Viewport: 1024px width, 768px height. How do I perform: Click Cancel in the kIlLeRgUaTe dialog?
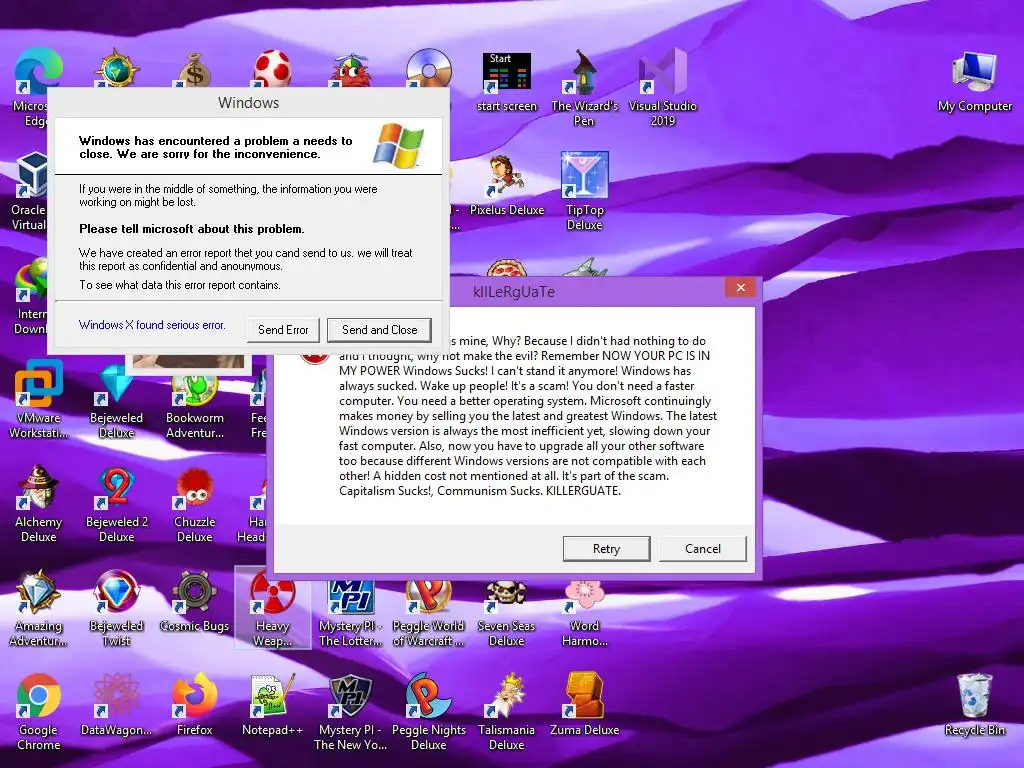(x=703, y=549)
